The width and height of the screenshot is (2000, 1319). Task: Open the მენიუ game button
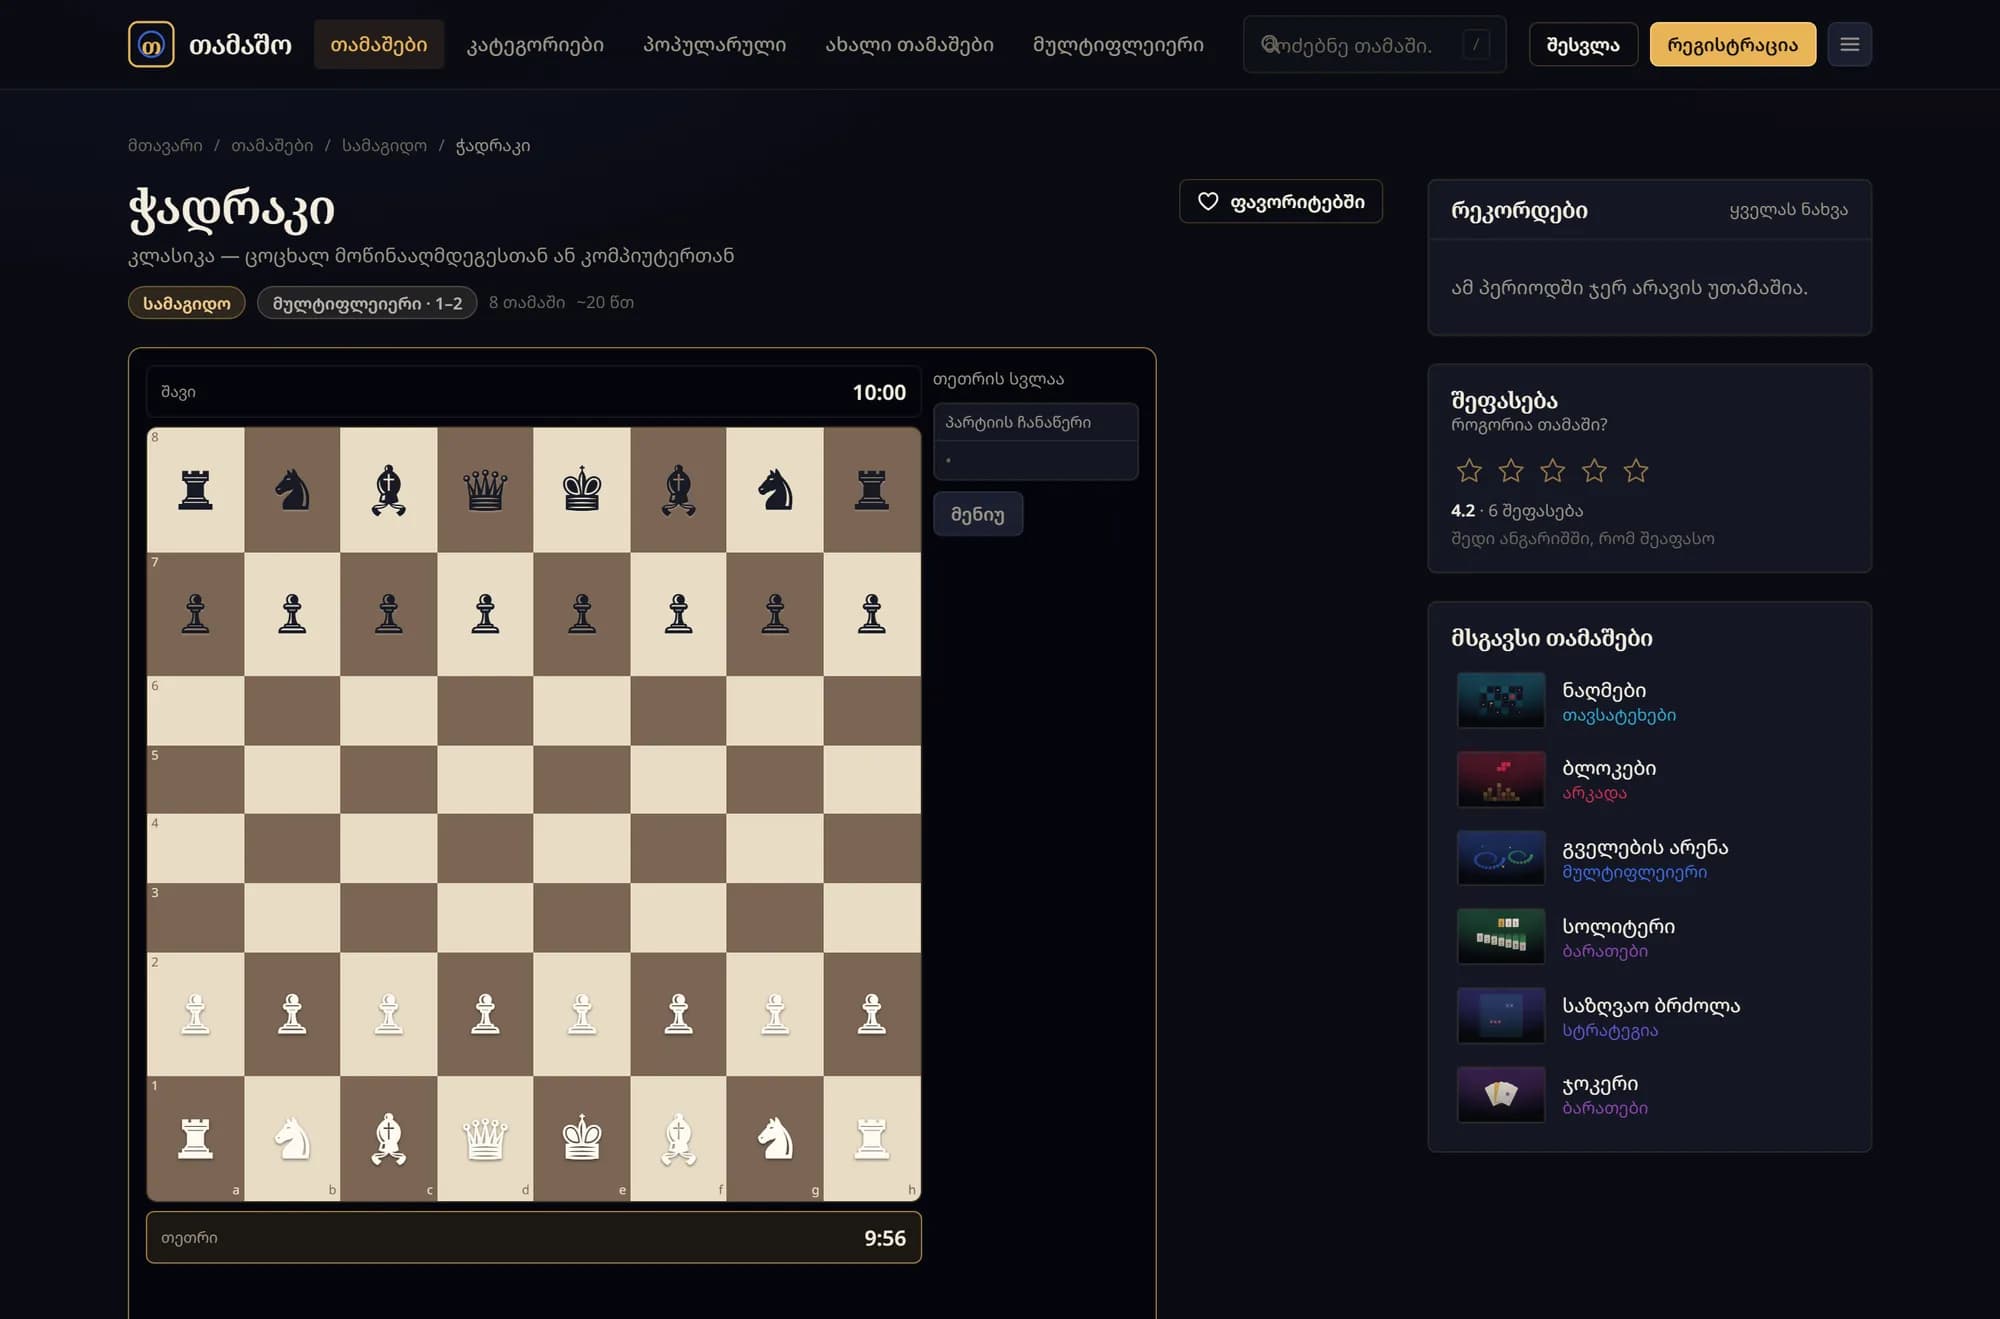tap(978, 514)
